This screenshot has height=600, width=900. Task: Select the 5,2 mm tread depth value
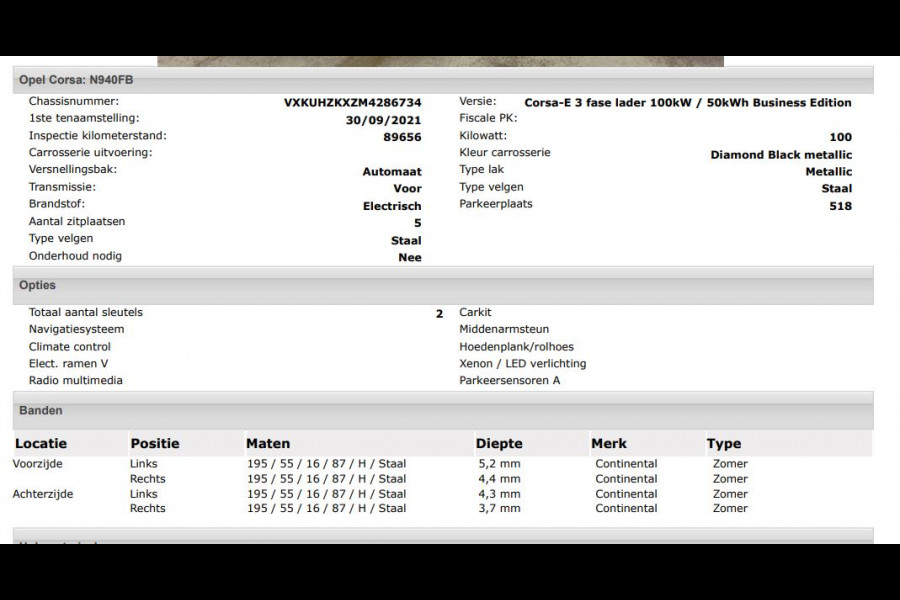pyautogui.click(x=499, y=464)
